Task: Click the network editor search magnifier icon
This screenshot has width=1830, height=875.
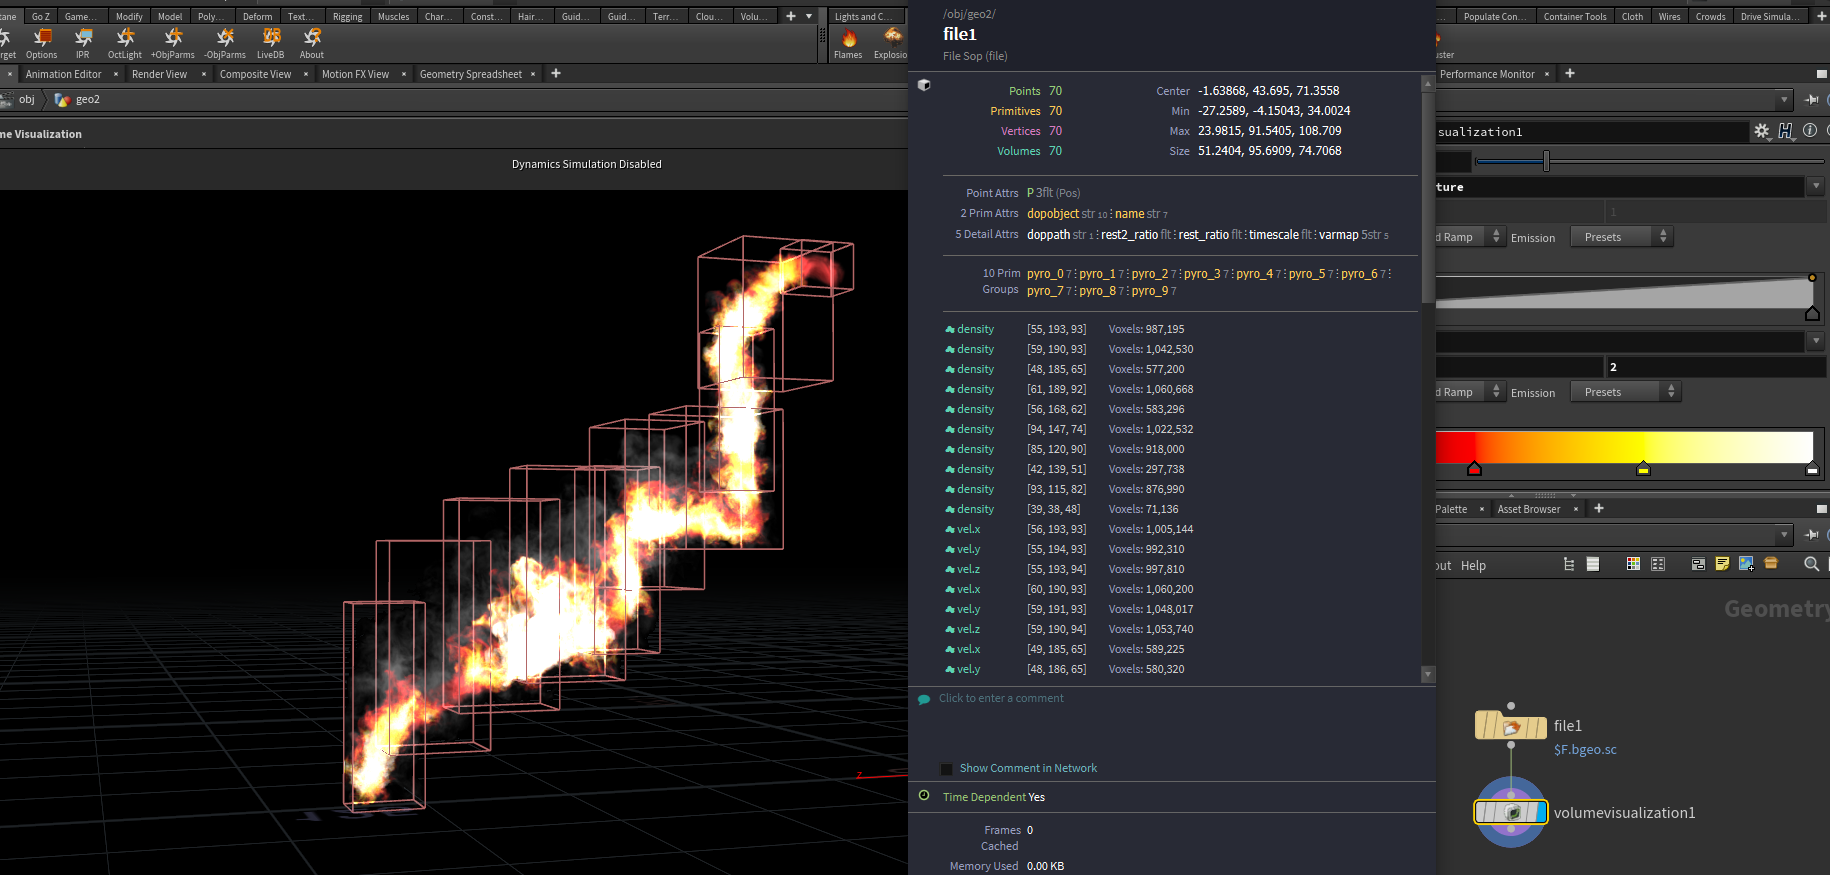Action: click(1811, 564)
